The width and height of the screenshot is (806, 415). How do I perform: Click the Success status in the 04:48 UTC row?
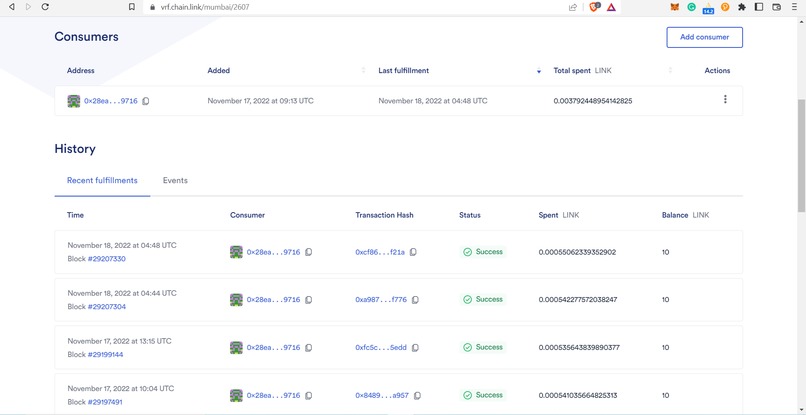[x=483, y=252]
